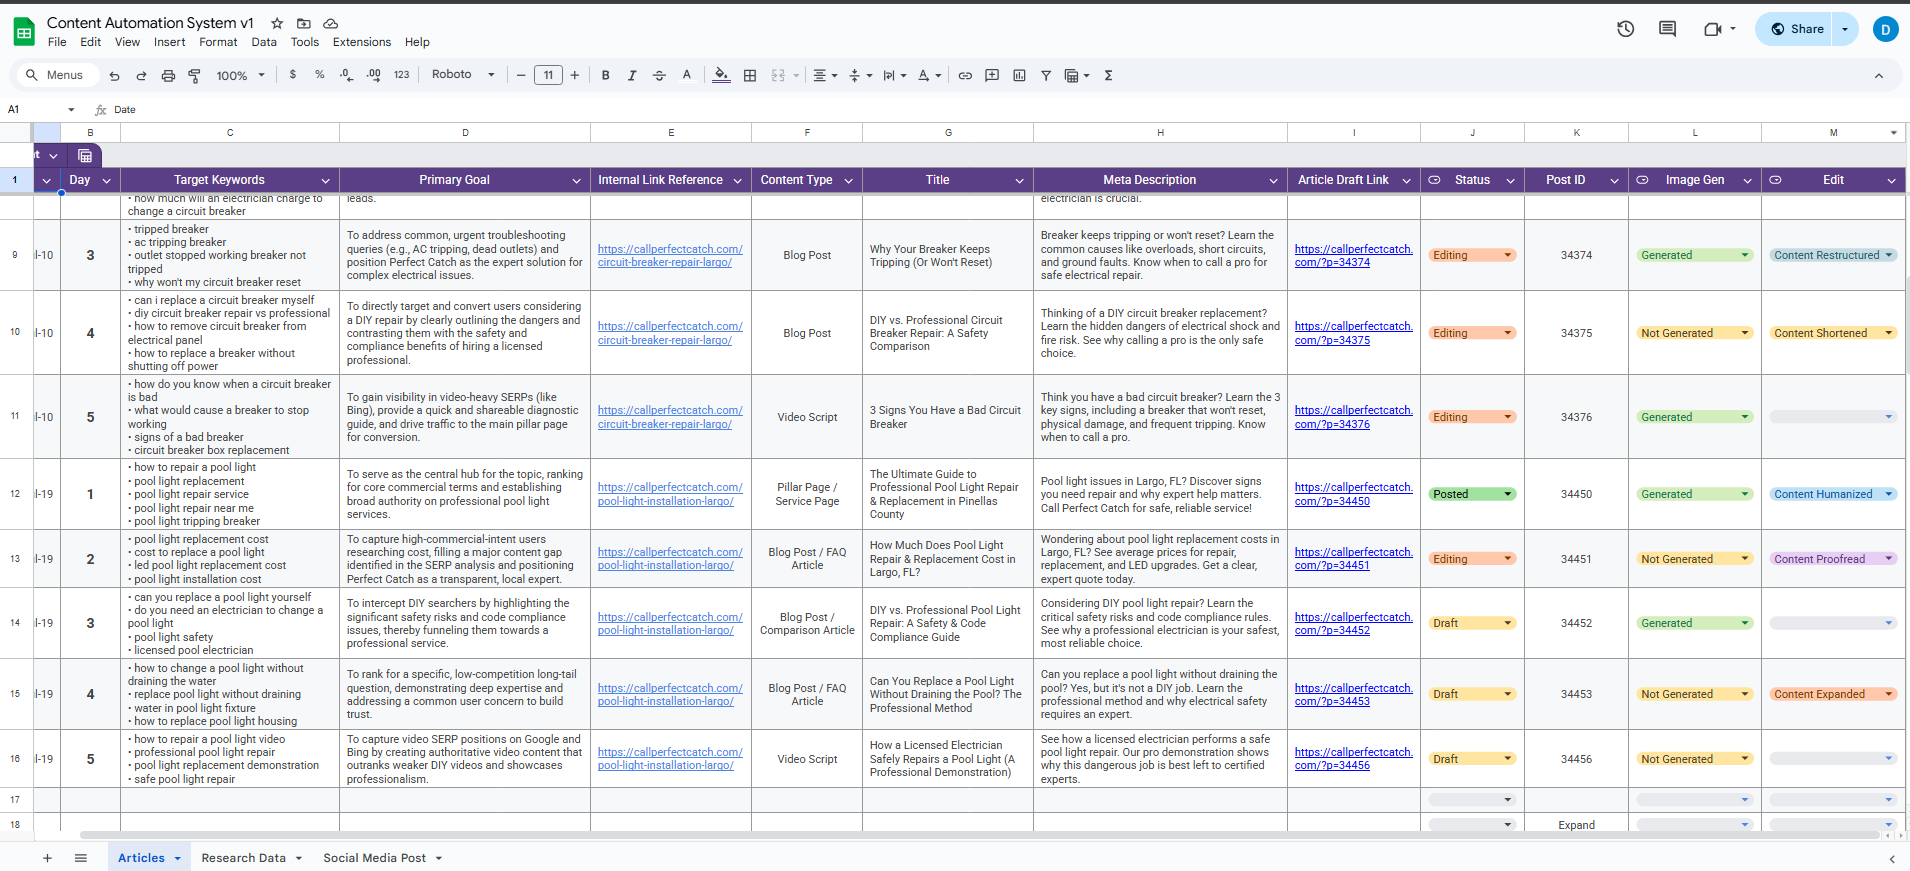Viewport: 1910px width, 871px height.
Task: Add a comment with the toolbar icon
Action: click(992, 75)
